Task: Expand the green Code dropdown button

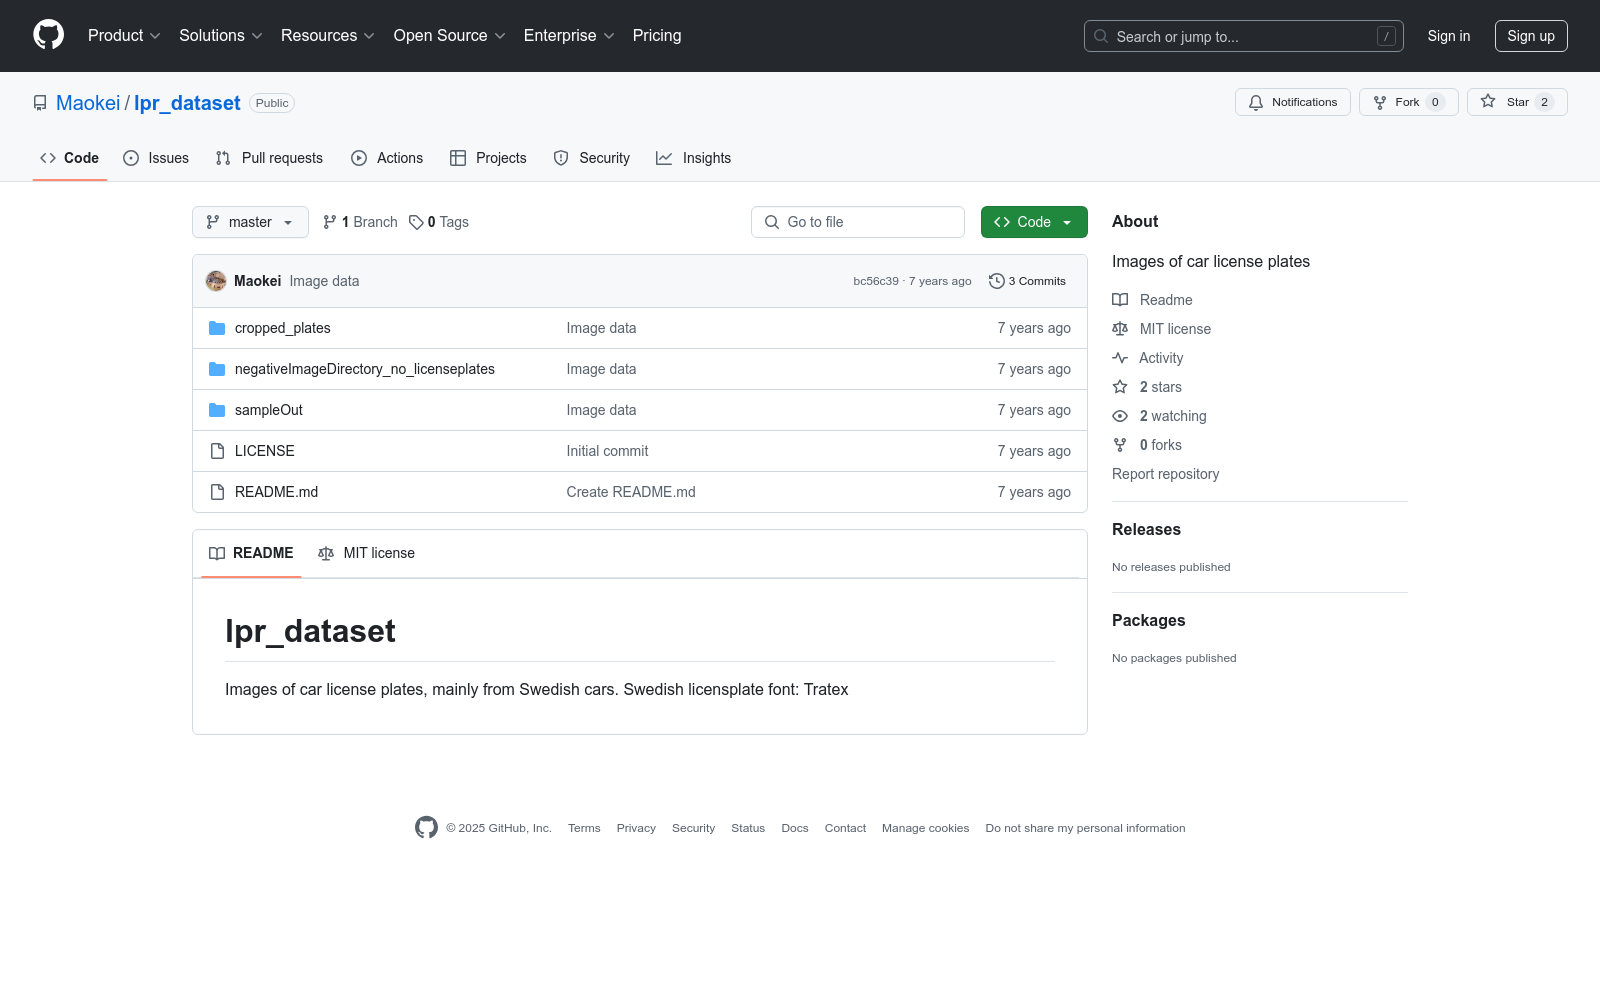Action: click(1034, 222)
